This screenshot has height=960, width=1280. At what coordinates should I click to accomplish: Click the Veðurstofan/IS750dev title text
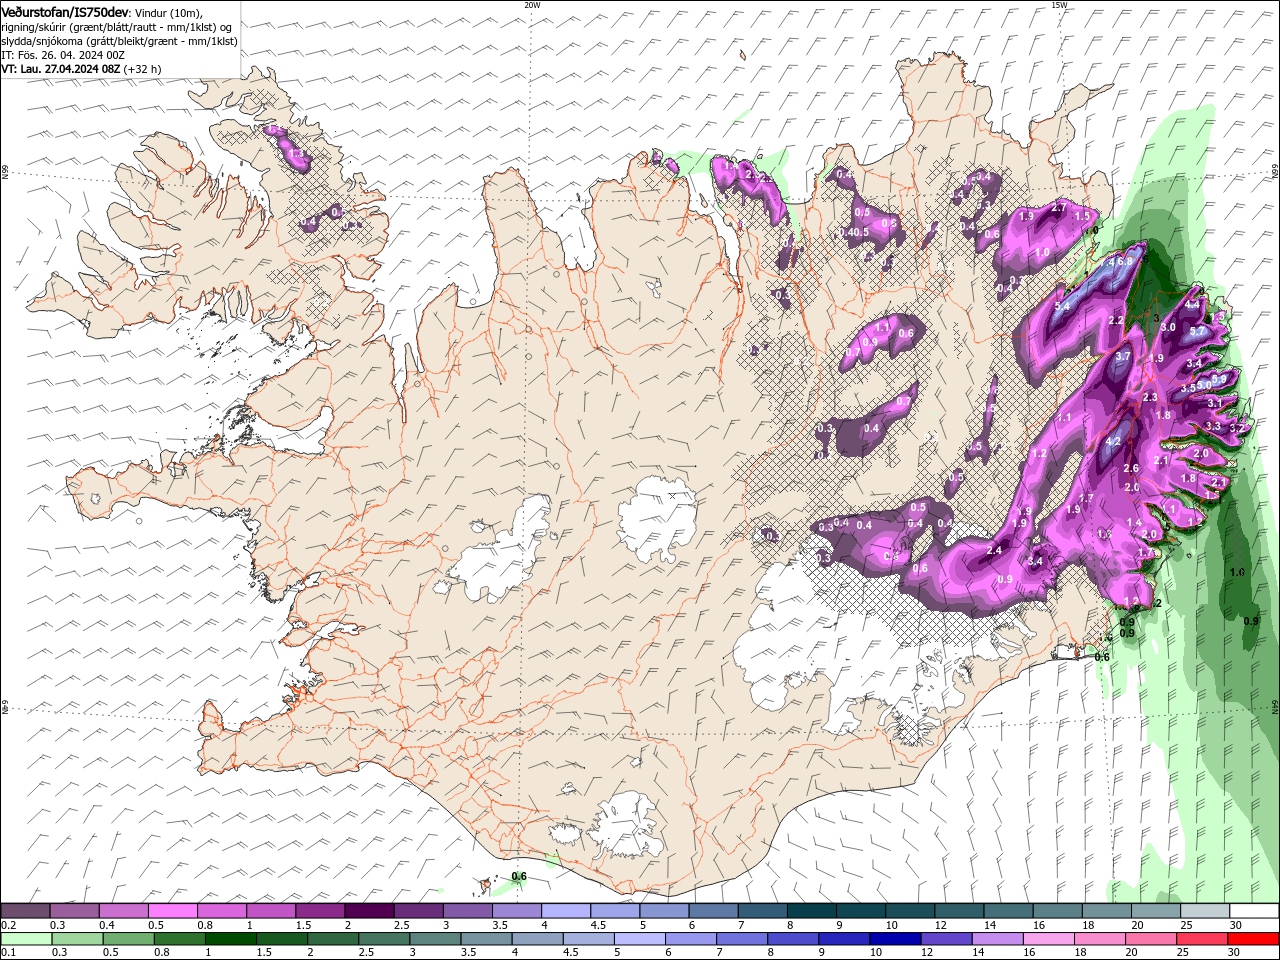point(65,11)
